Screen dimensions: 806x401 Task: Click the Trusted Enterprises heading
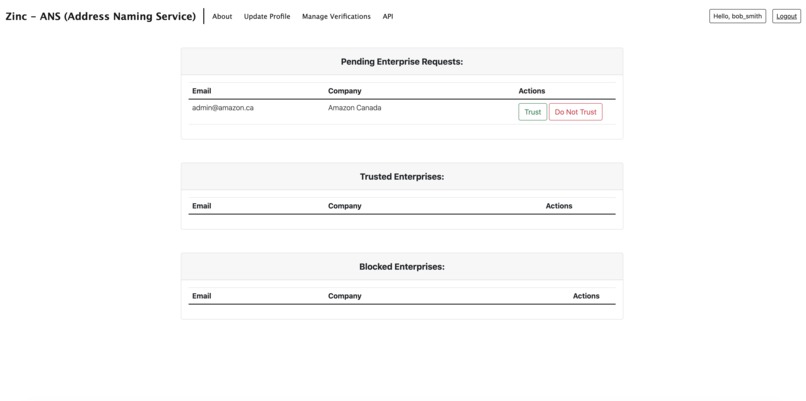(x=402, y=177)
